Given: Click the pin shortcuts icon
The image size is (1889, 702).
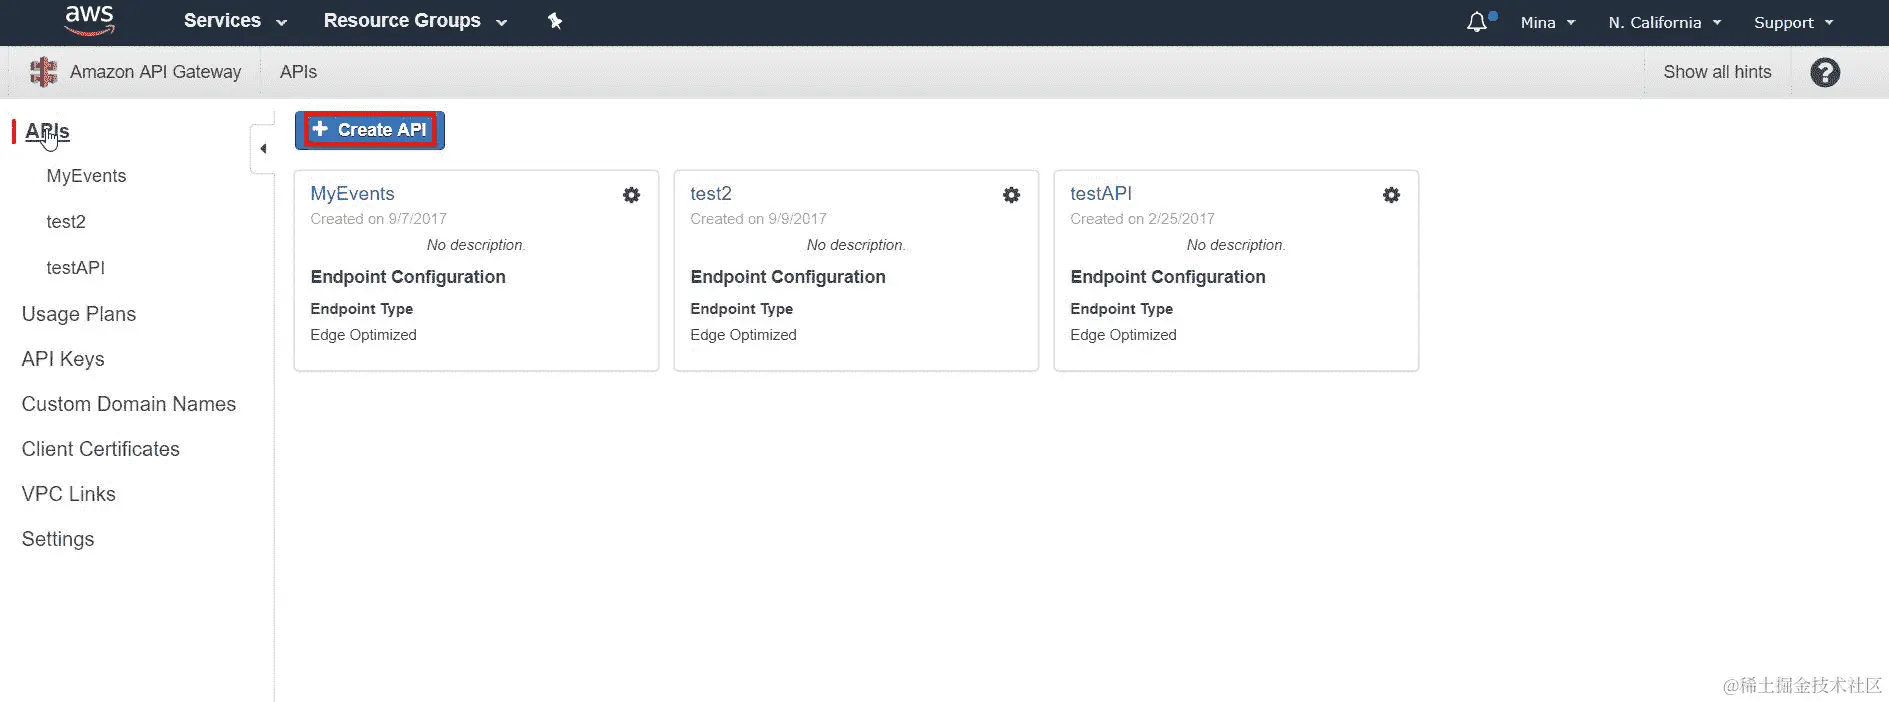Looking at the screenshot, I should (555, 21).
